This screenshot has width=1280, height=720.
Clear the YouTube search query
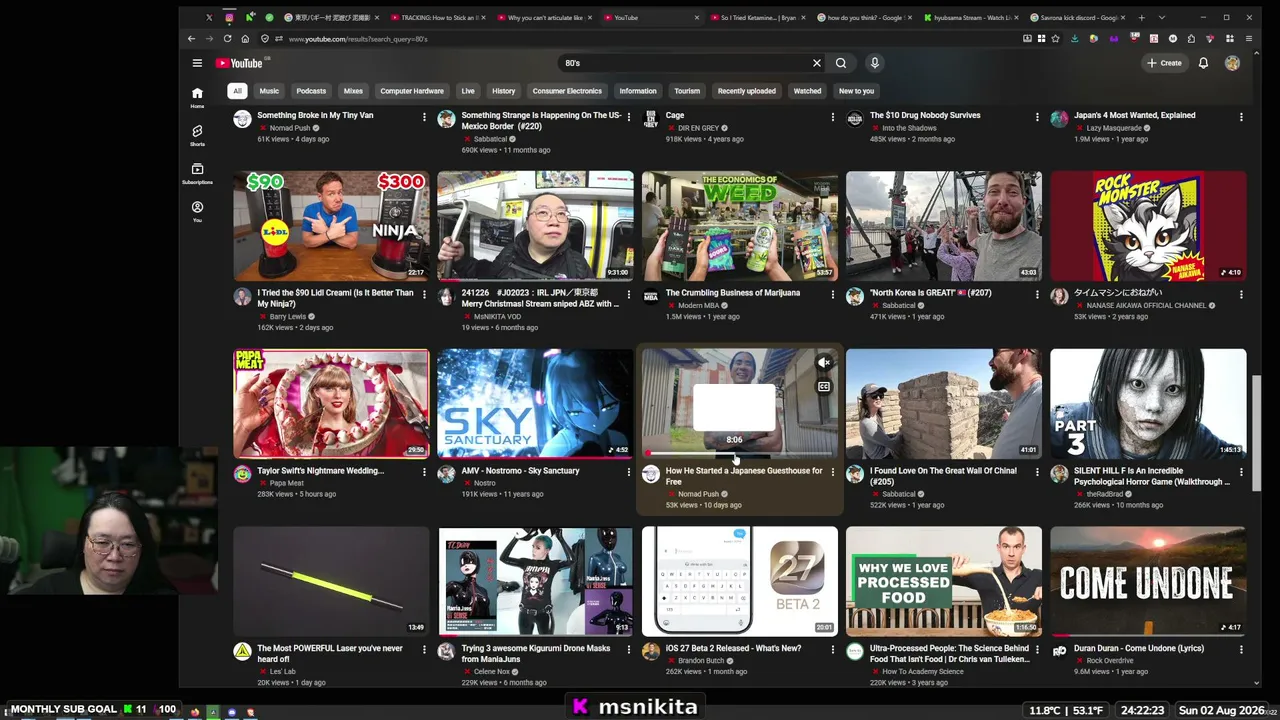pyautogui.click(x=817, y=63)
